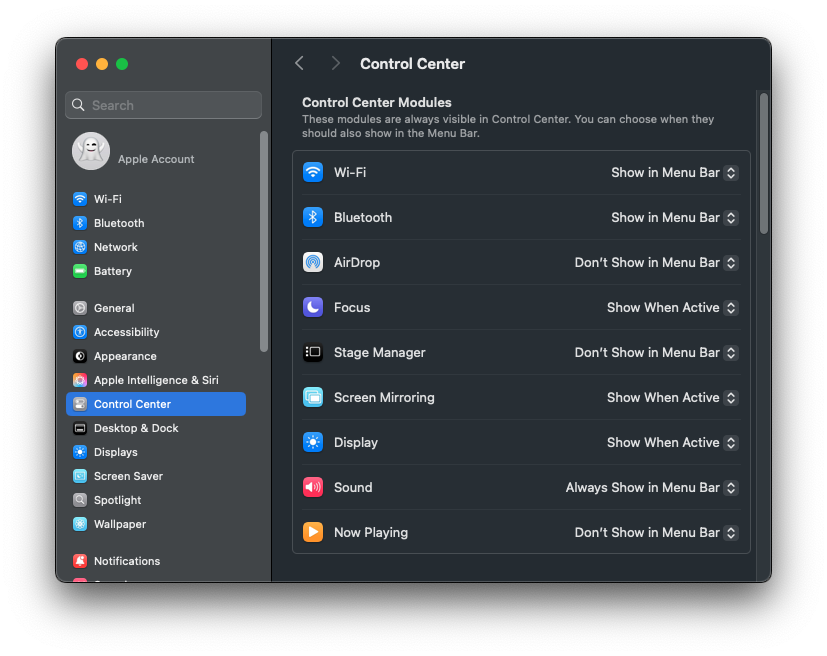Image resolution: width=827 pixels, height=656 pixels.
Task: Click the Appearance icon
Action: point(80,356)
